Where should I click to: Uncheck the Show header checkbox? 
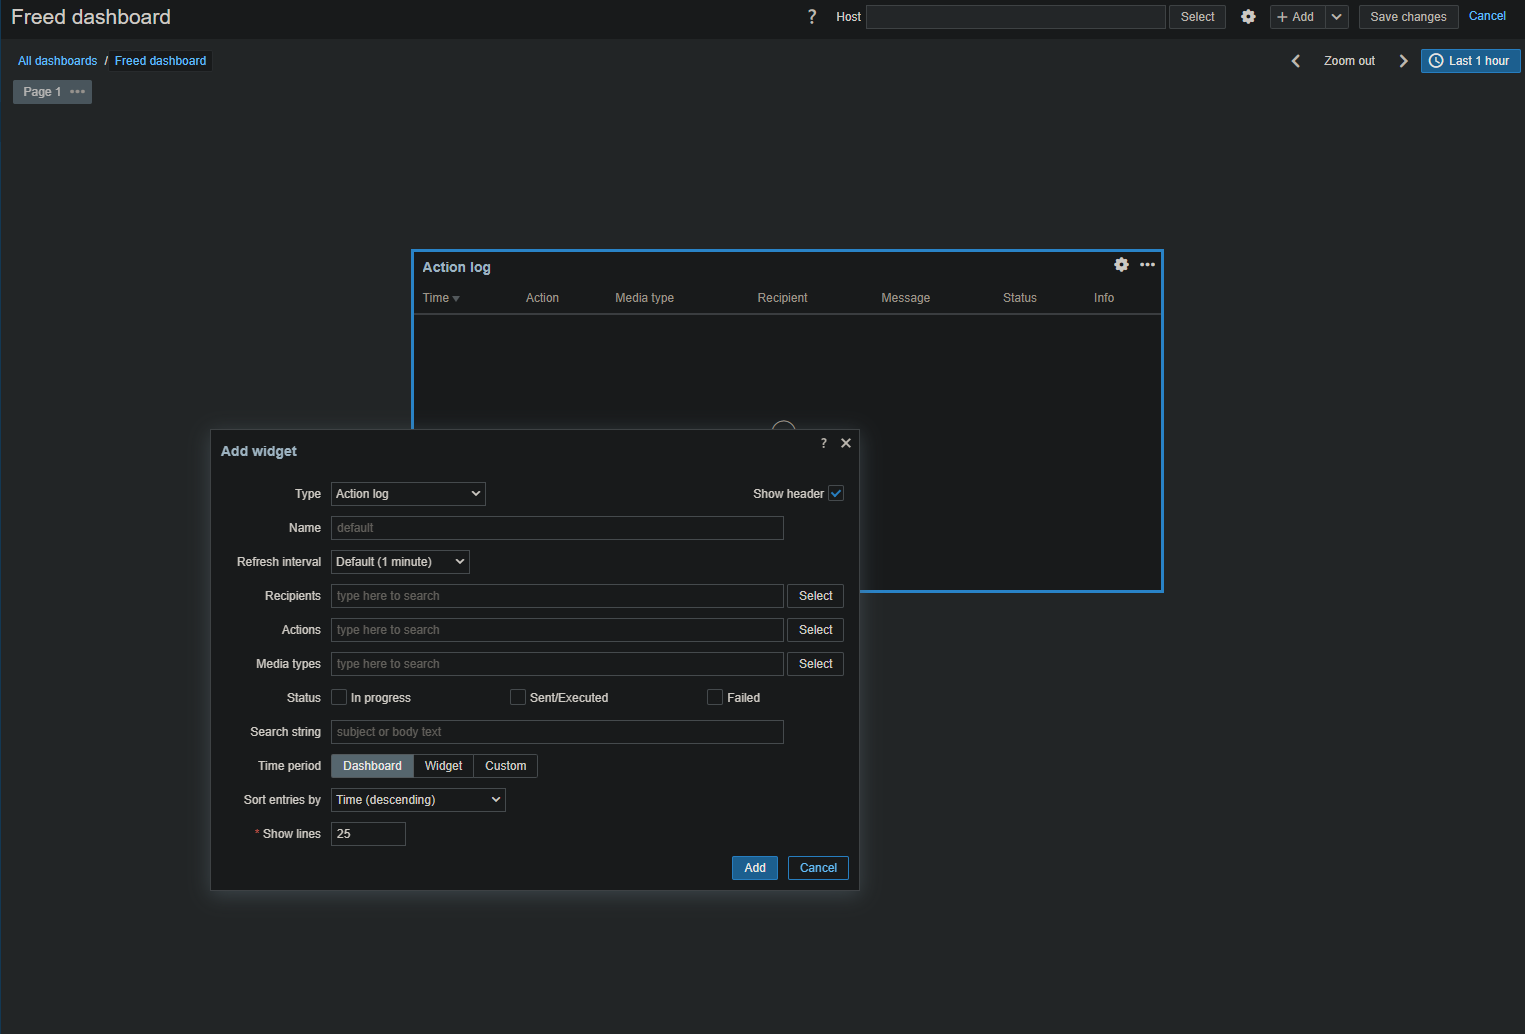[836, 494]
